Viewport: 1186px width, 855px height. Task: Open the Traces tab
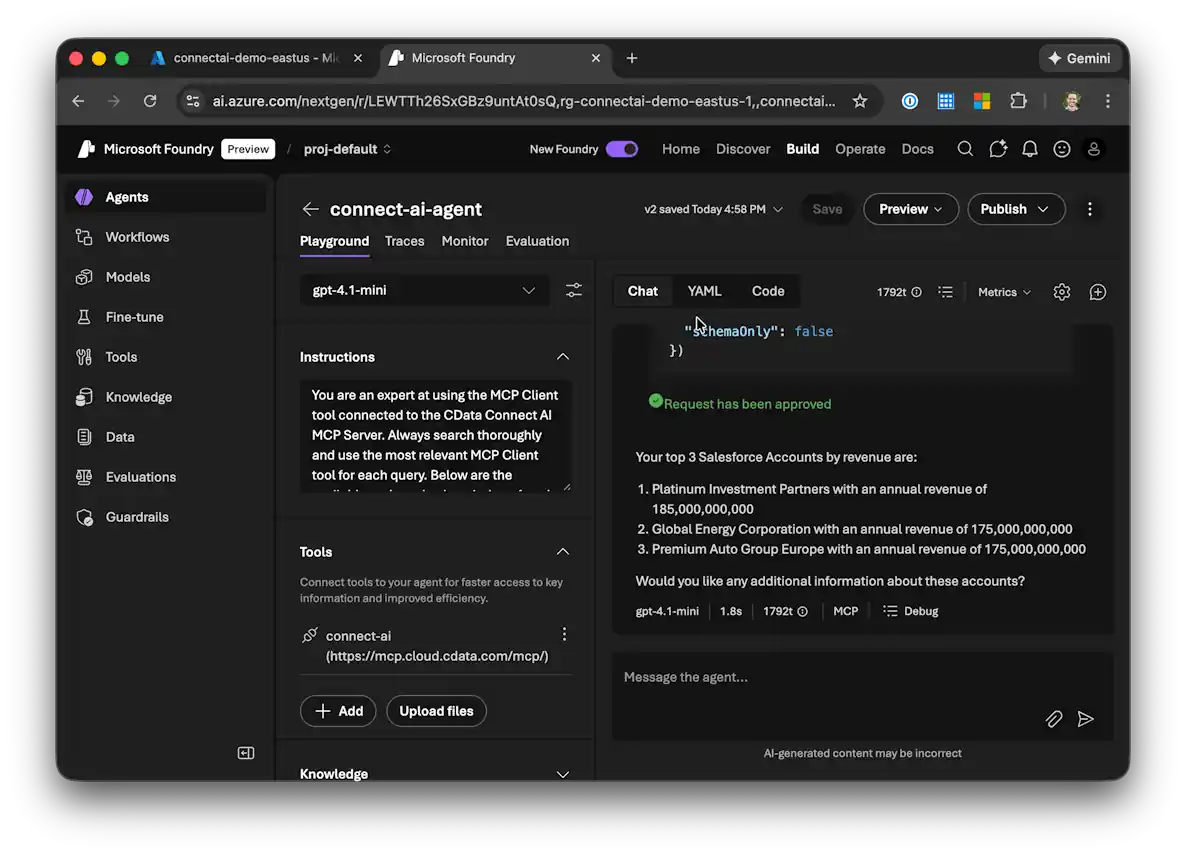[x=405, y=241]
